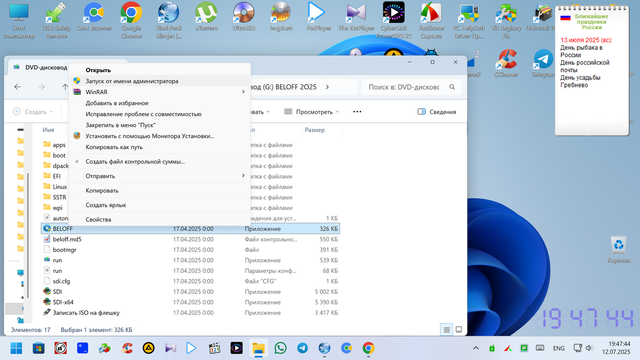This screenshot has height=360, width=640.
Task: Open Telegram from the taskbar
Action: [x=302, y=348]
